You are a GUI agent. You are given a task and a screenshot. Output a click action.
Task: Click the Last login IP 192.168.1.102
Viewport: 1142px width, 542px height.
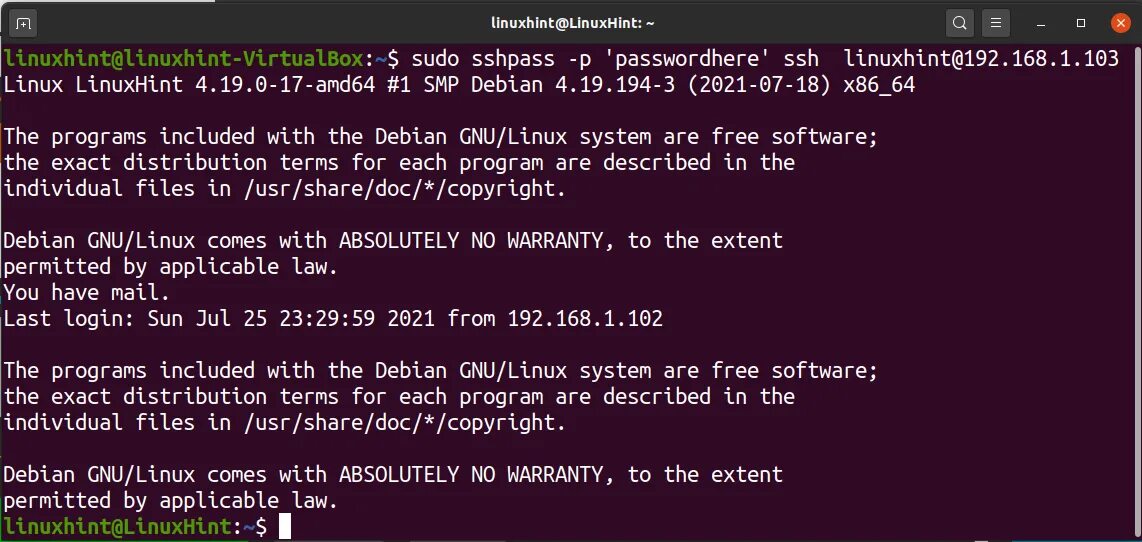(x=585, y=319)
